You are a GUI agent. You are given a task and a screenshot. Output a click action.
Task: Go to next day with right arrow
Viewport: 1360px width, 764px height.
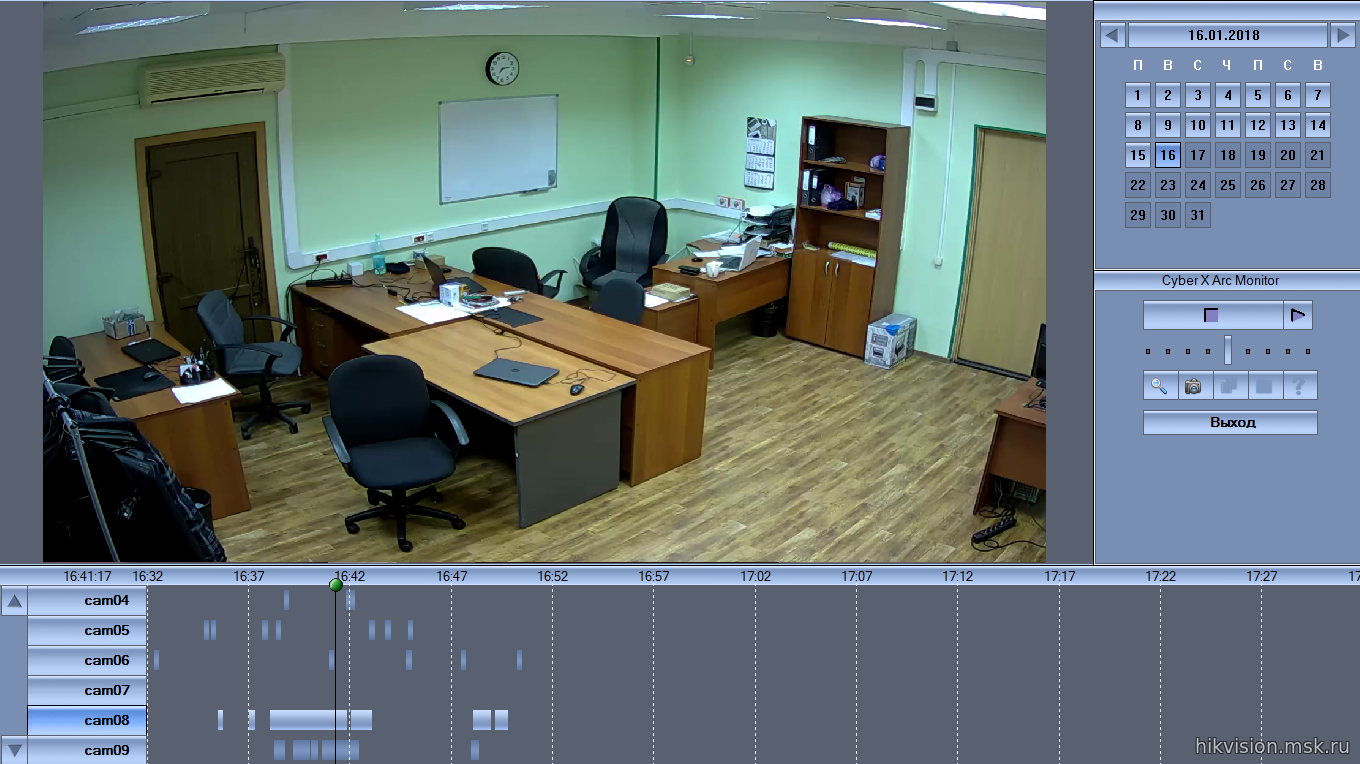[x=1342, y=35]
